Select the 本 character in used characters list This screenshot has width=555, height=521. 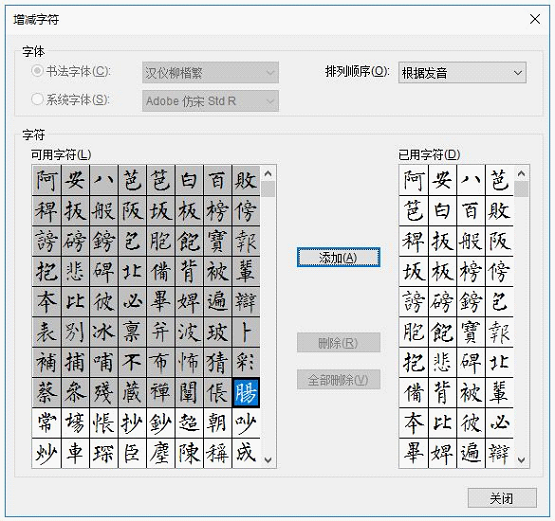tap(413, 423)
